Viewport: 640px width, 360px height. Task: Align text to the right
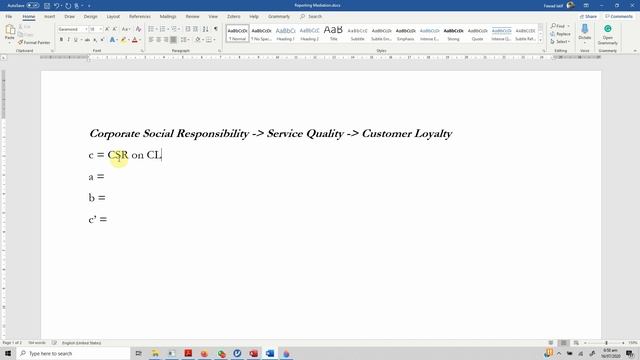(166, 40)
